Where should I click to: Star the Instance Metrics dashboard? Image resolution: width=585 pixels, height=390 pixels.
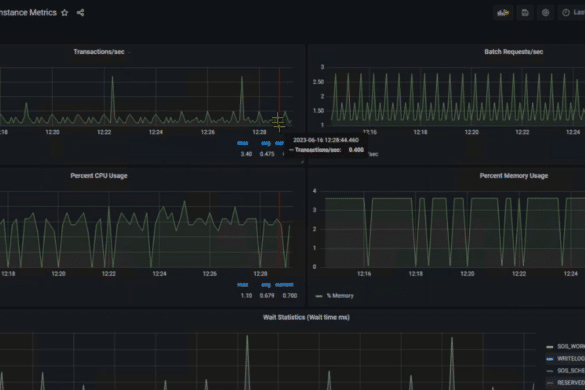click(x=65, y=13)
